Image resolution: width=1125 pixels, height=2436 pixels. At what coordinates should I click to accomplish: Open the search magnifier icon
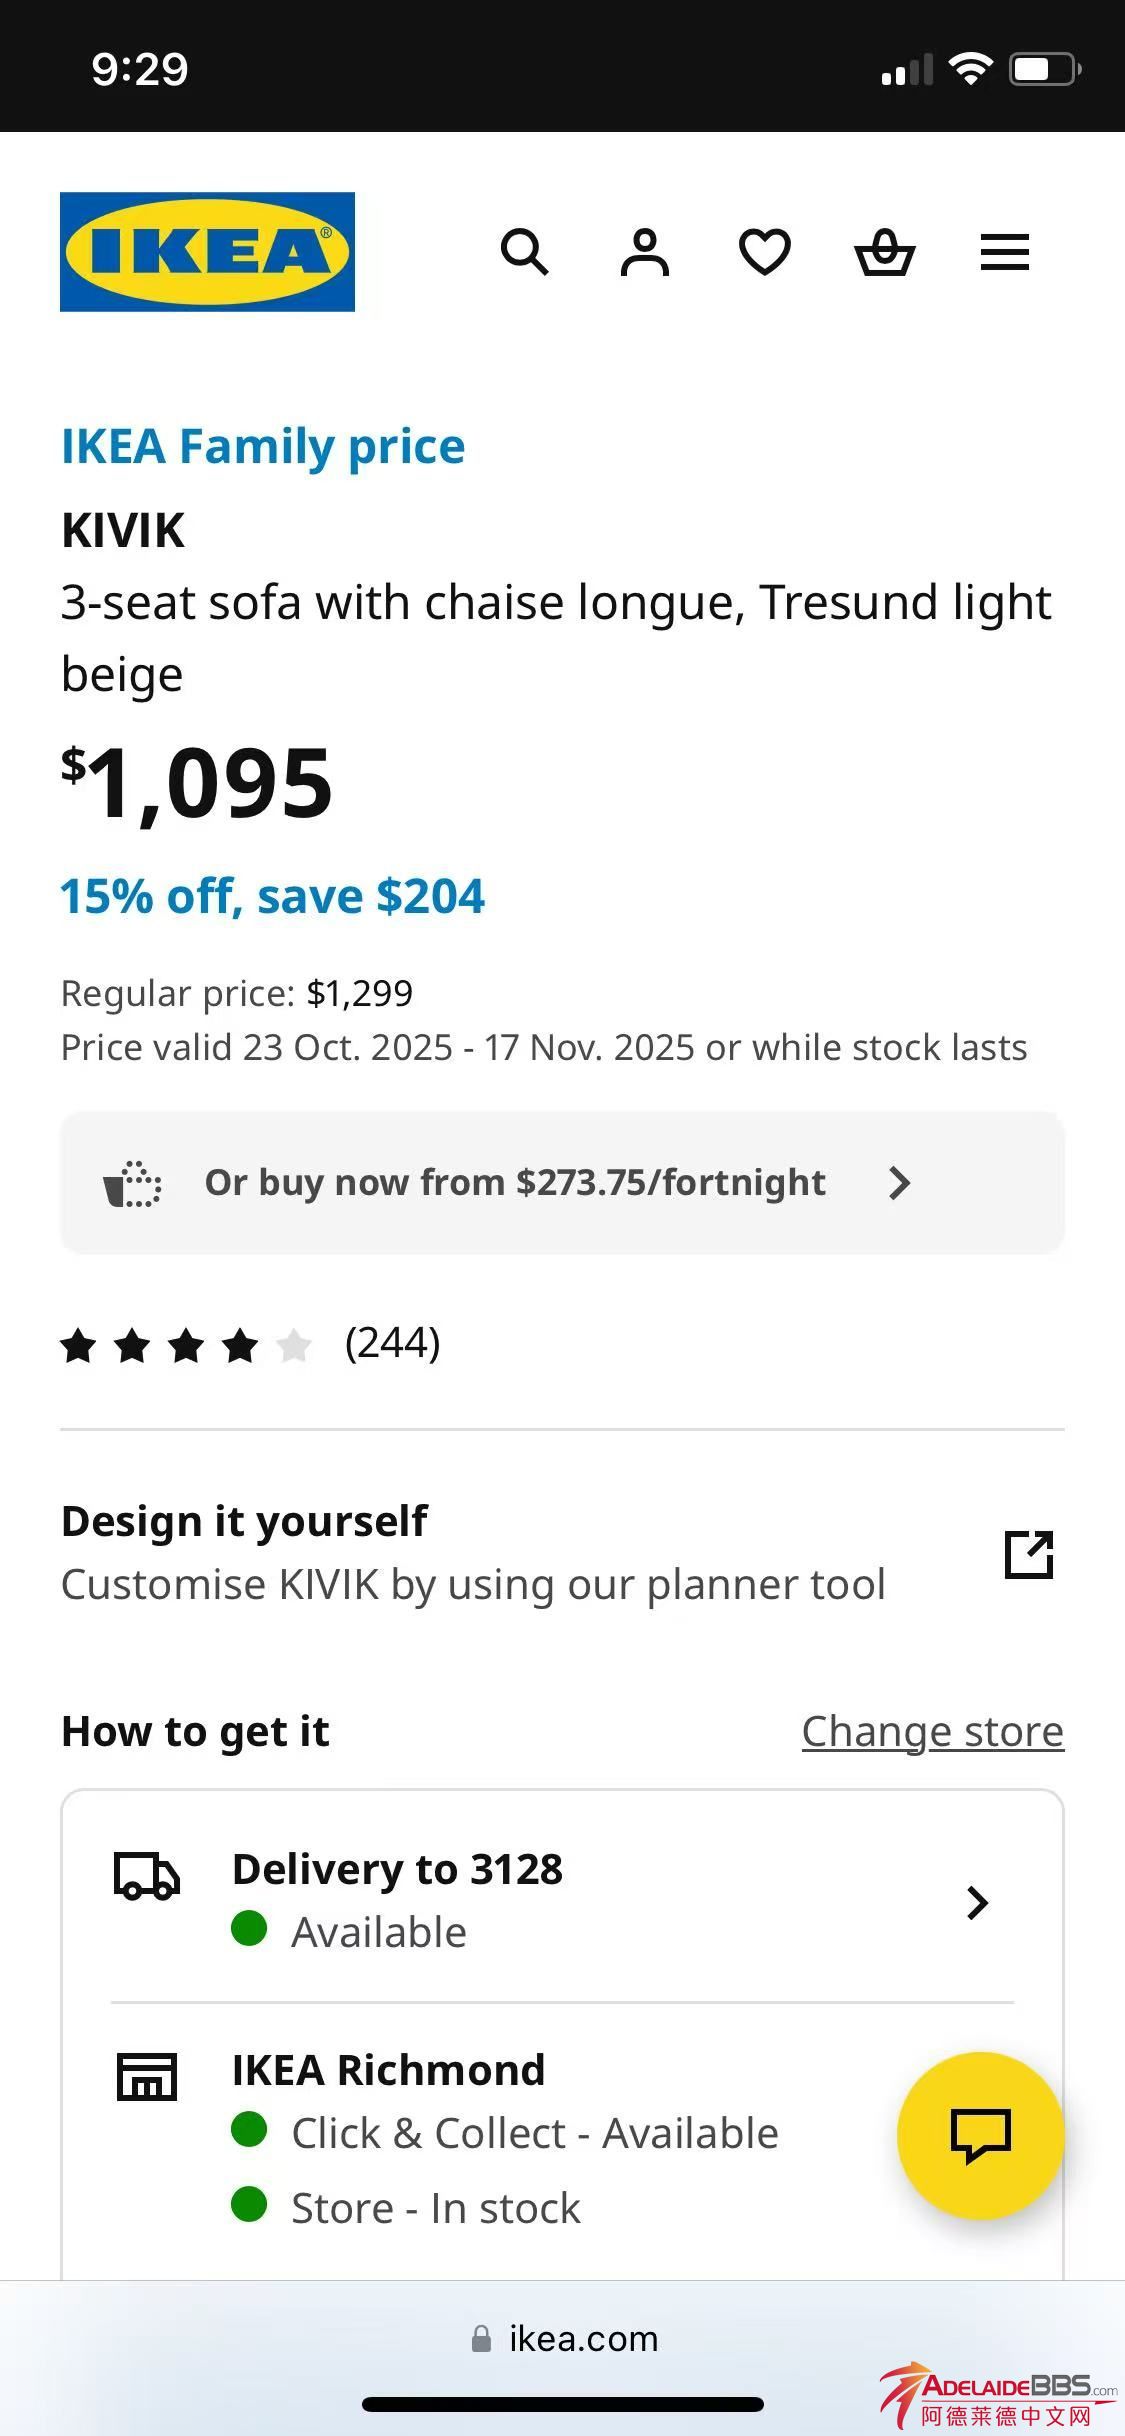pyautogui.click(x=524, y=252)
